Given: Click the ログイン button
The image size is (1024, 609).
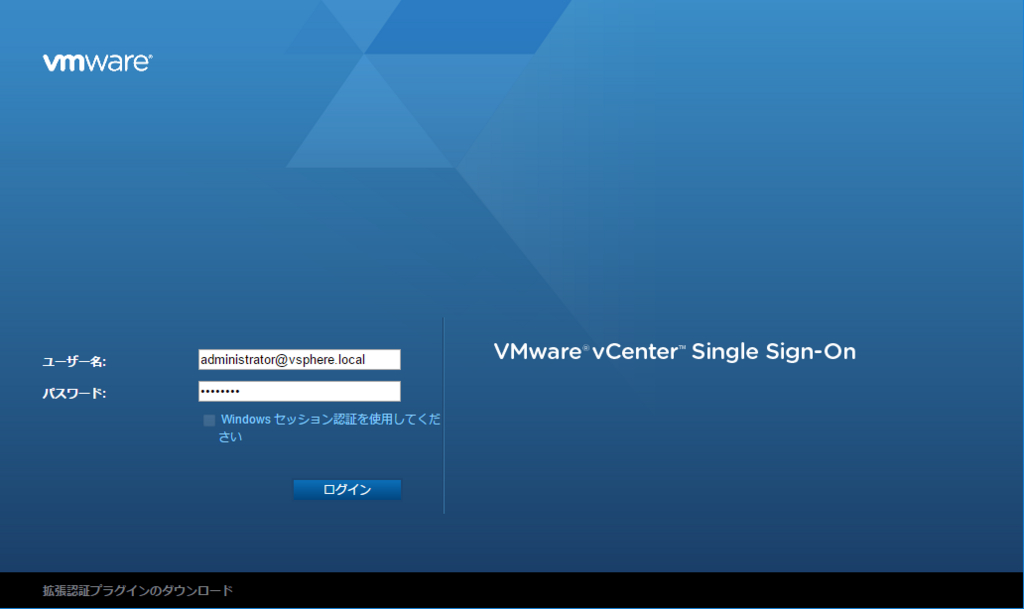Looking at the screenshot, I should [347, 490].
